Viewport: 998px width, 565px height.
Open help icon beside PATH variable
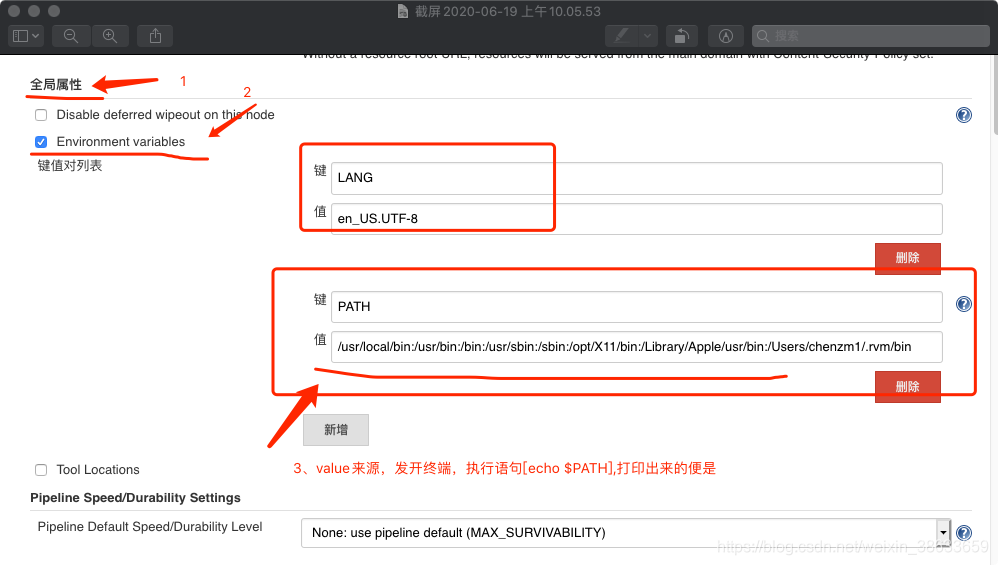964,304
